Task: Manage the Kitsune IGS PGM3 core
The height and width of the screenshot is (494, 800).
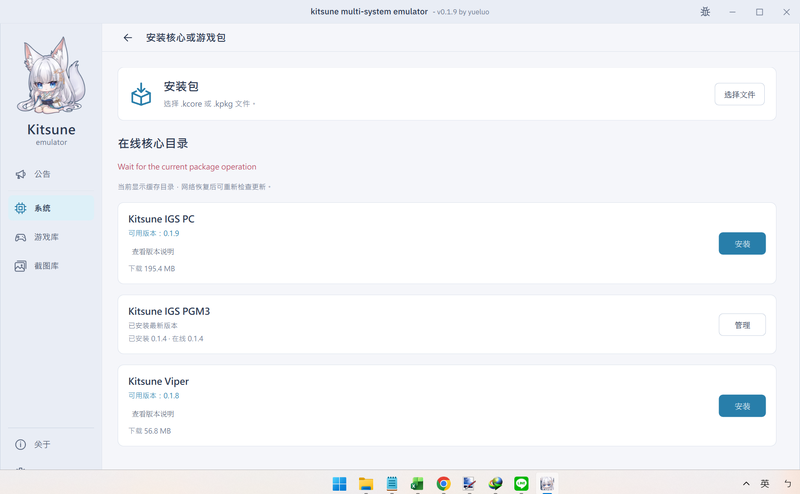Action: [742, 325]
